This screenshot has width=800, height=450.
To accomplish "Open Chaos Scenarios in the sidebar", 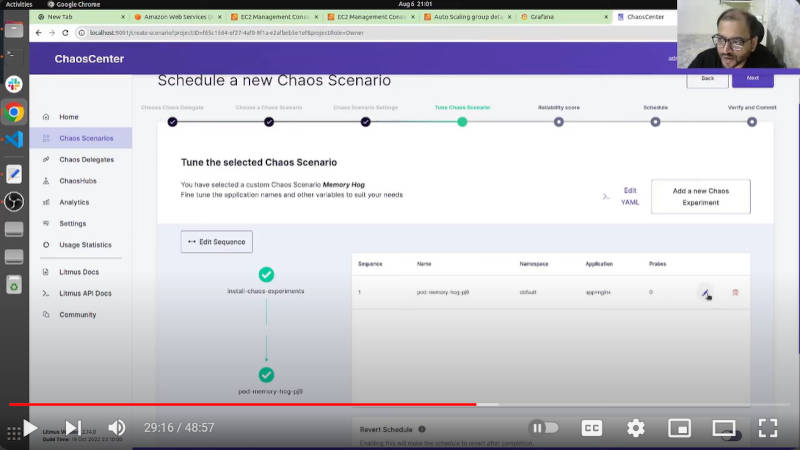I will [x=81, y=138].
